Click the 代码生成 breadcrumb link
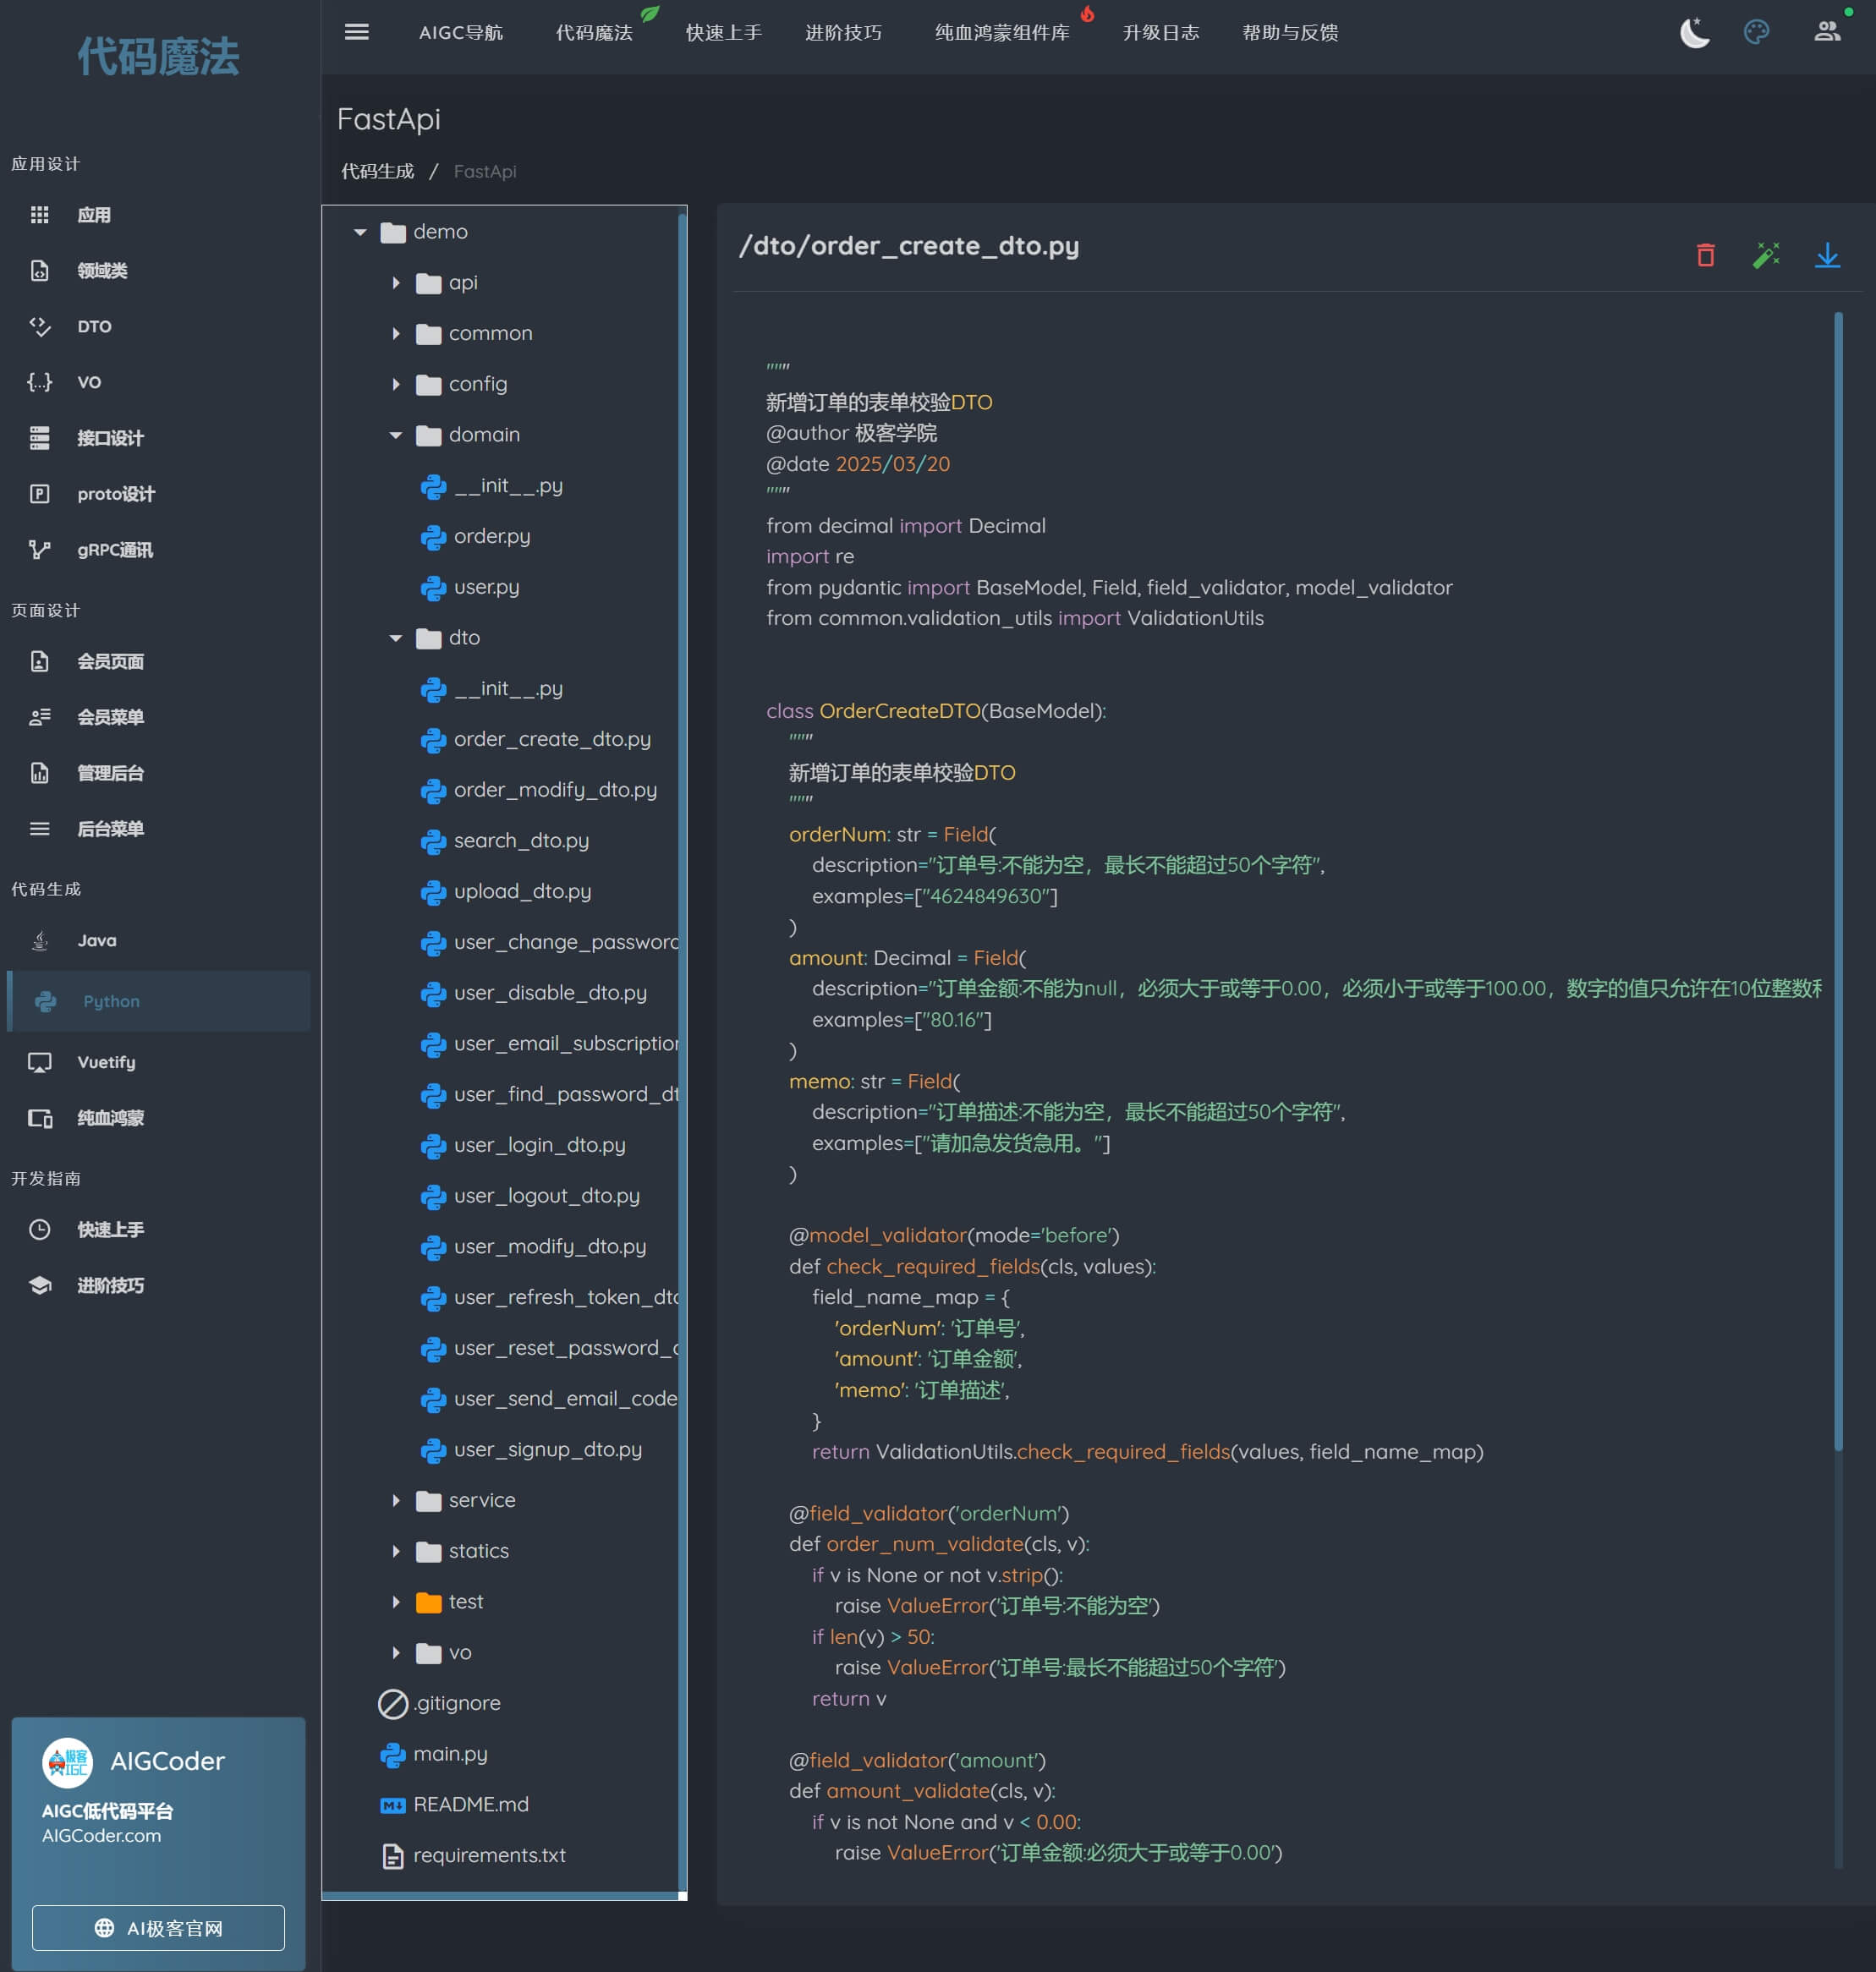Image resolution: width=1876 pixels, height=1972 pixels. 377,171
